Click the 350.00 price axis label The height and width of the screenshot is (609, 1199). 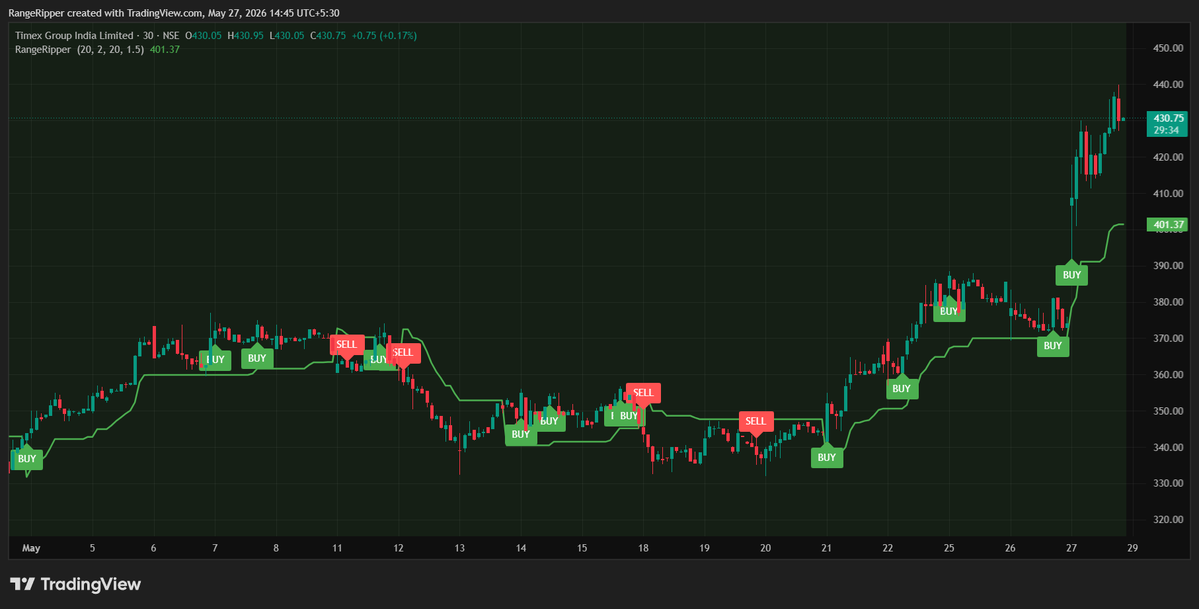tap(1168, 411)
